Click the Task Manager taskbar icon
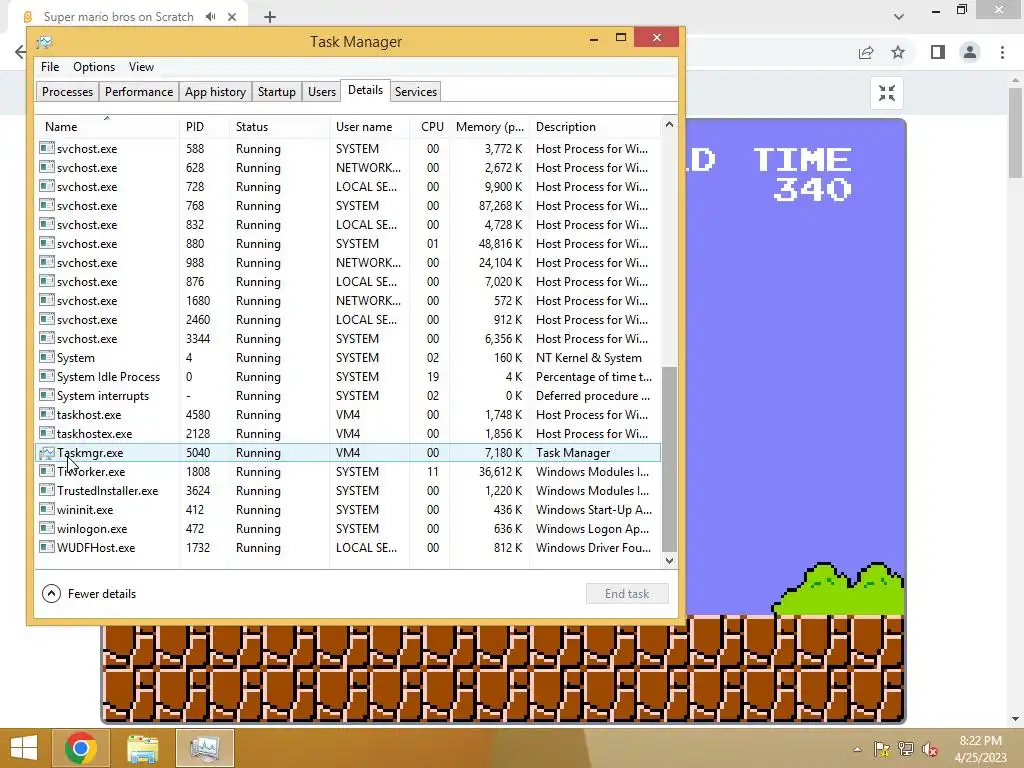Image resolution: width=1024 pixels, height=768 pixels. pyautogui.click(x=204, y=748)
